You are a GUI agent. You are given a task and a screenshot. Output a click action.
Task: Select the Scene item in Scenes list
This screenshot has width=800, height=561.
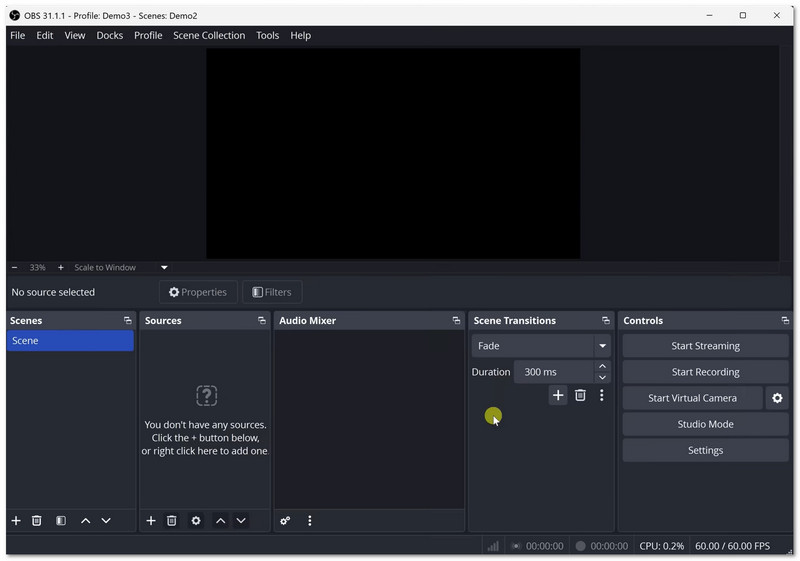(70, 341)
